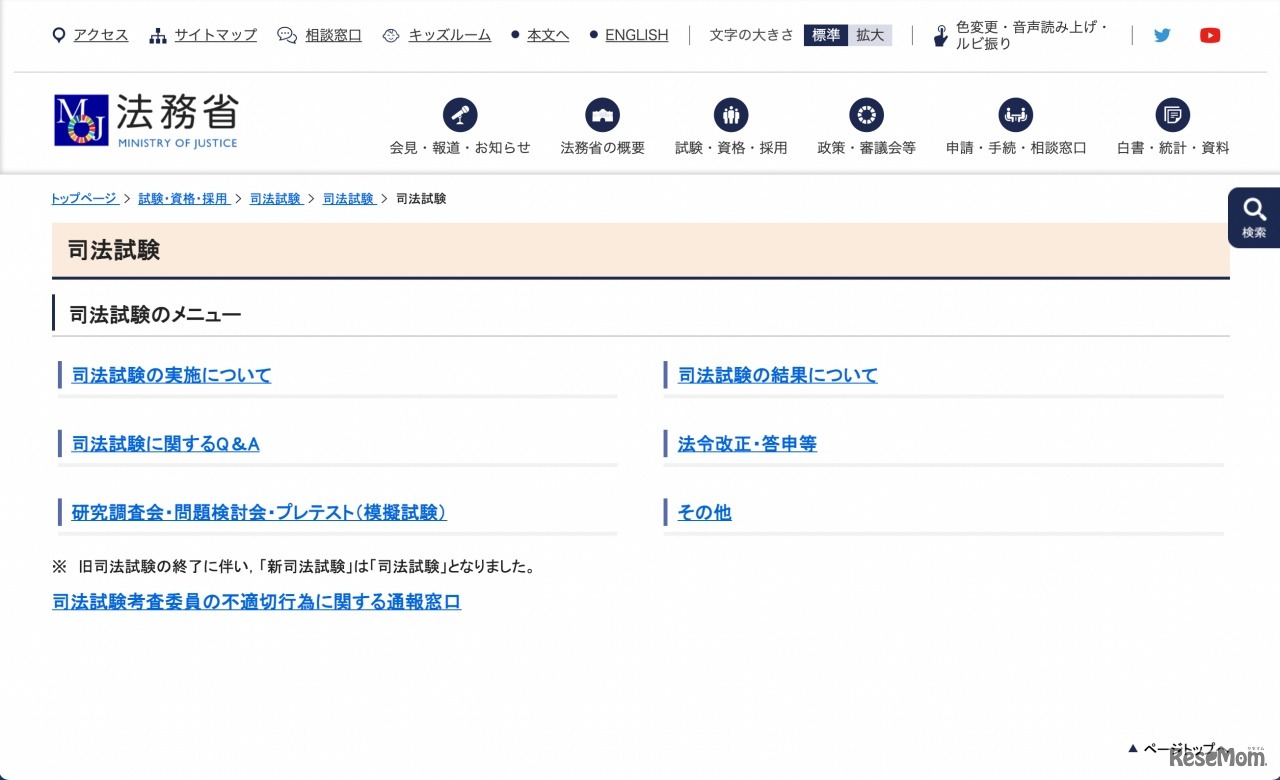Click the Ministry of Justice MOJ logo
The height and width of the screenshot is (780, 1280).
pos(144,118)
